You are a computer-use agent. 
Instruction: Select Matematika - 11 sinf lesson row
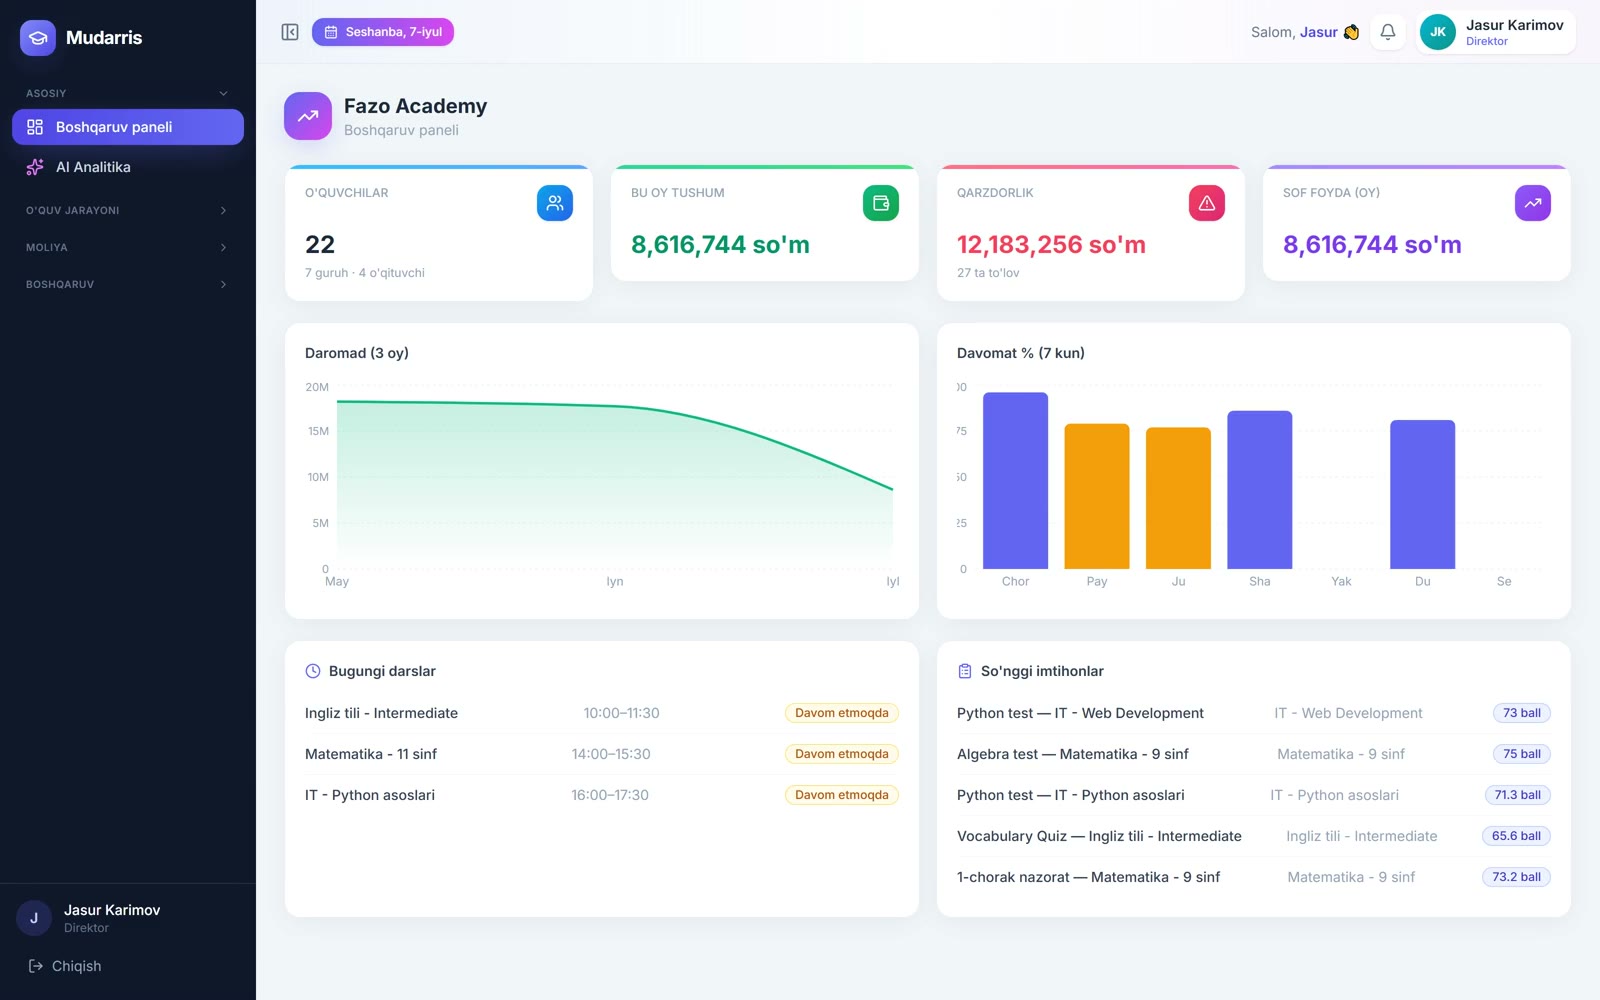[602, 754]
